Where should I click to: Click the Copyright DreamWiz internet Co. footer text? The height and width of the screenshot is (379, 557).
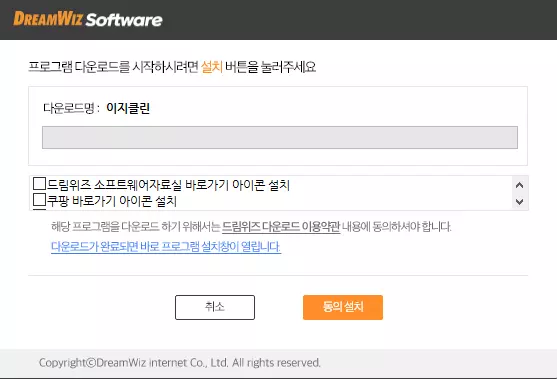click(x=180, y=363)
